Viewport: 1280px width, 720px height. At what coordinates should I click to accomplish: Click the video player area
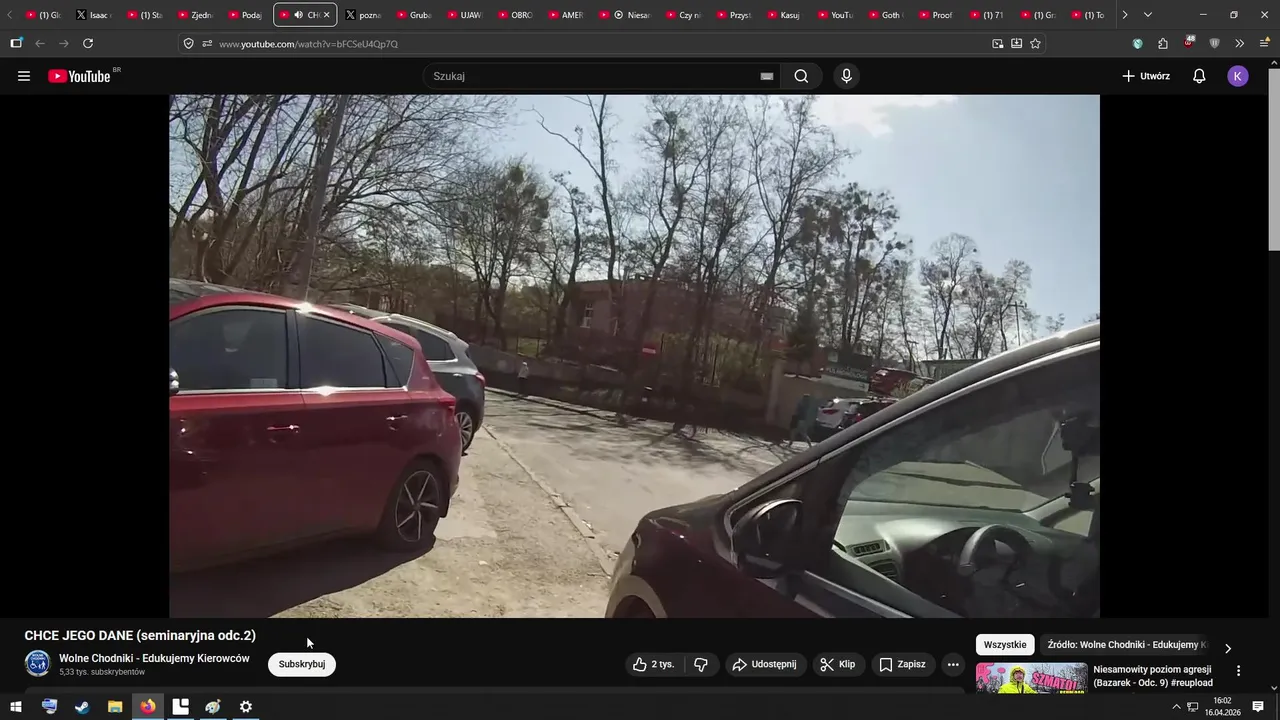coord(634,356)
